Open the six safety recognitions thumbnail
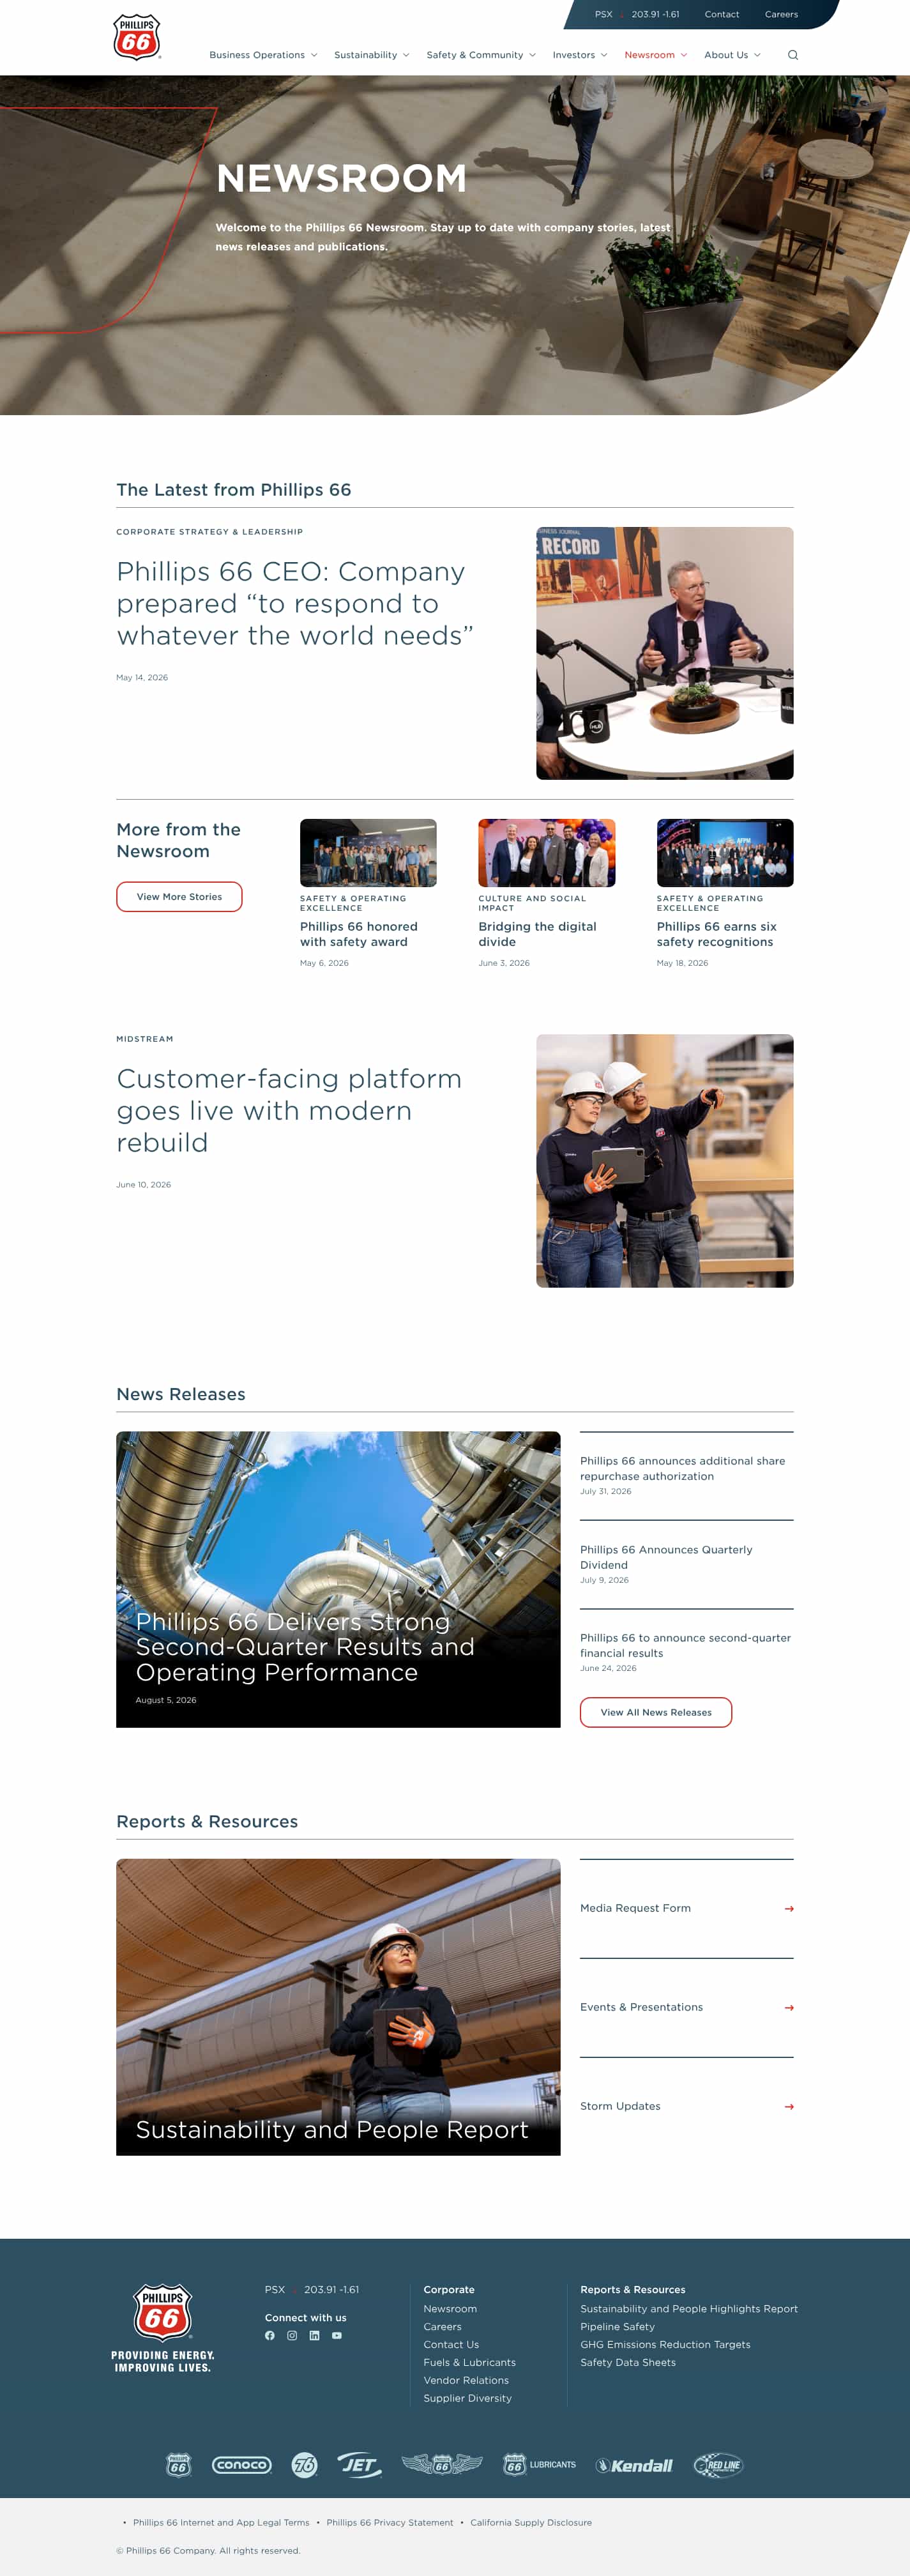 tap(725, 853)
